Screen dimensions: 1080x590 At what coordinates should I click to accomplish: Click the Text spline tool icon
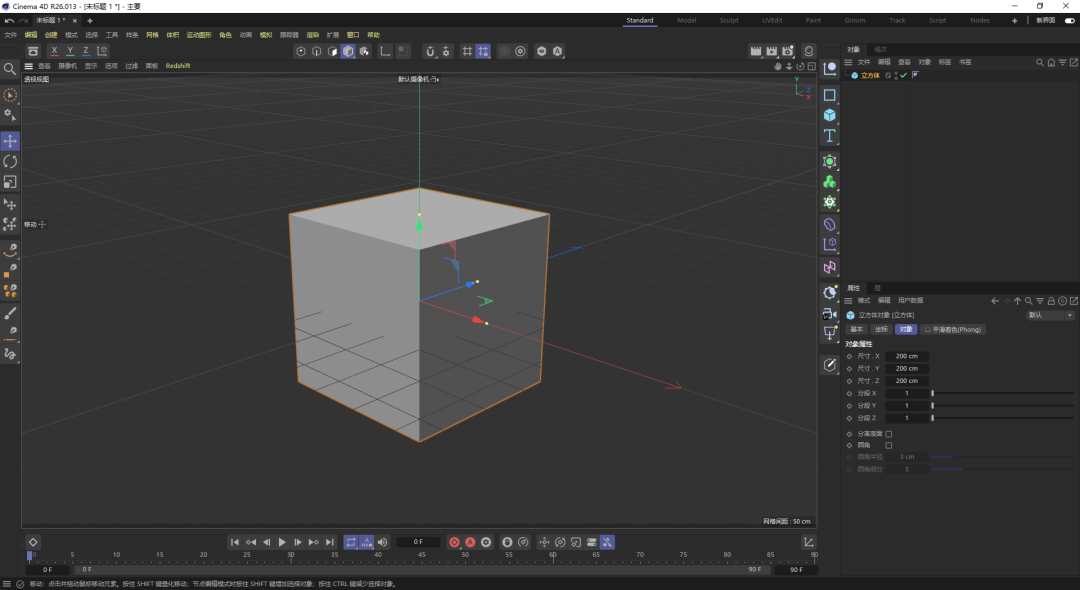coord(829,136)
